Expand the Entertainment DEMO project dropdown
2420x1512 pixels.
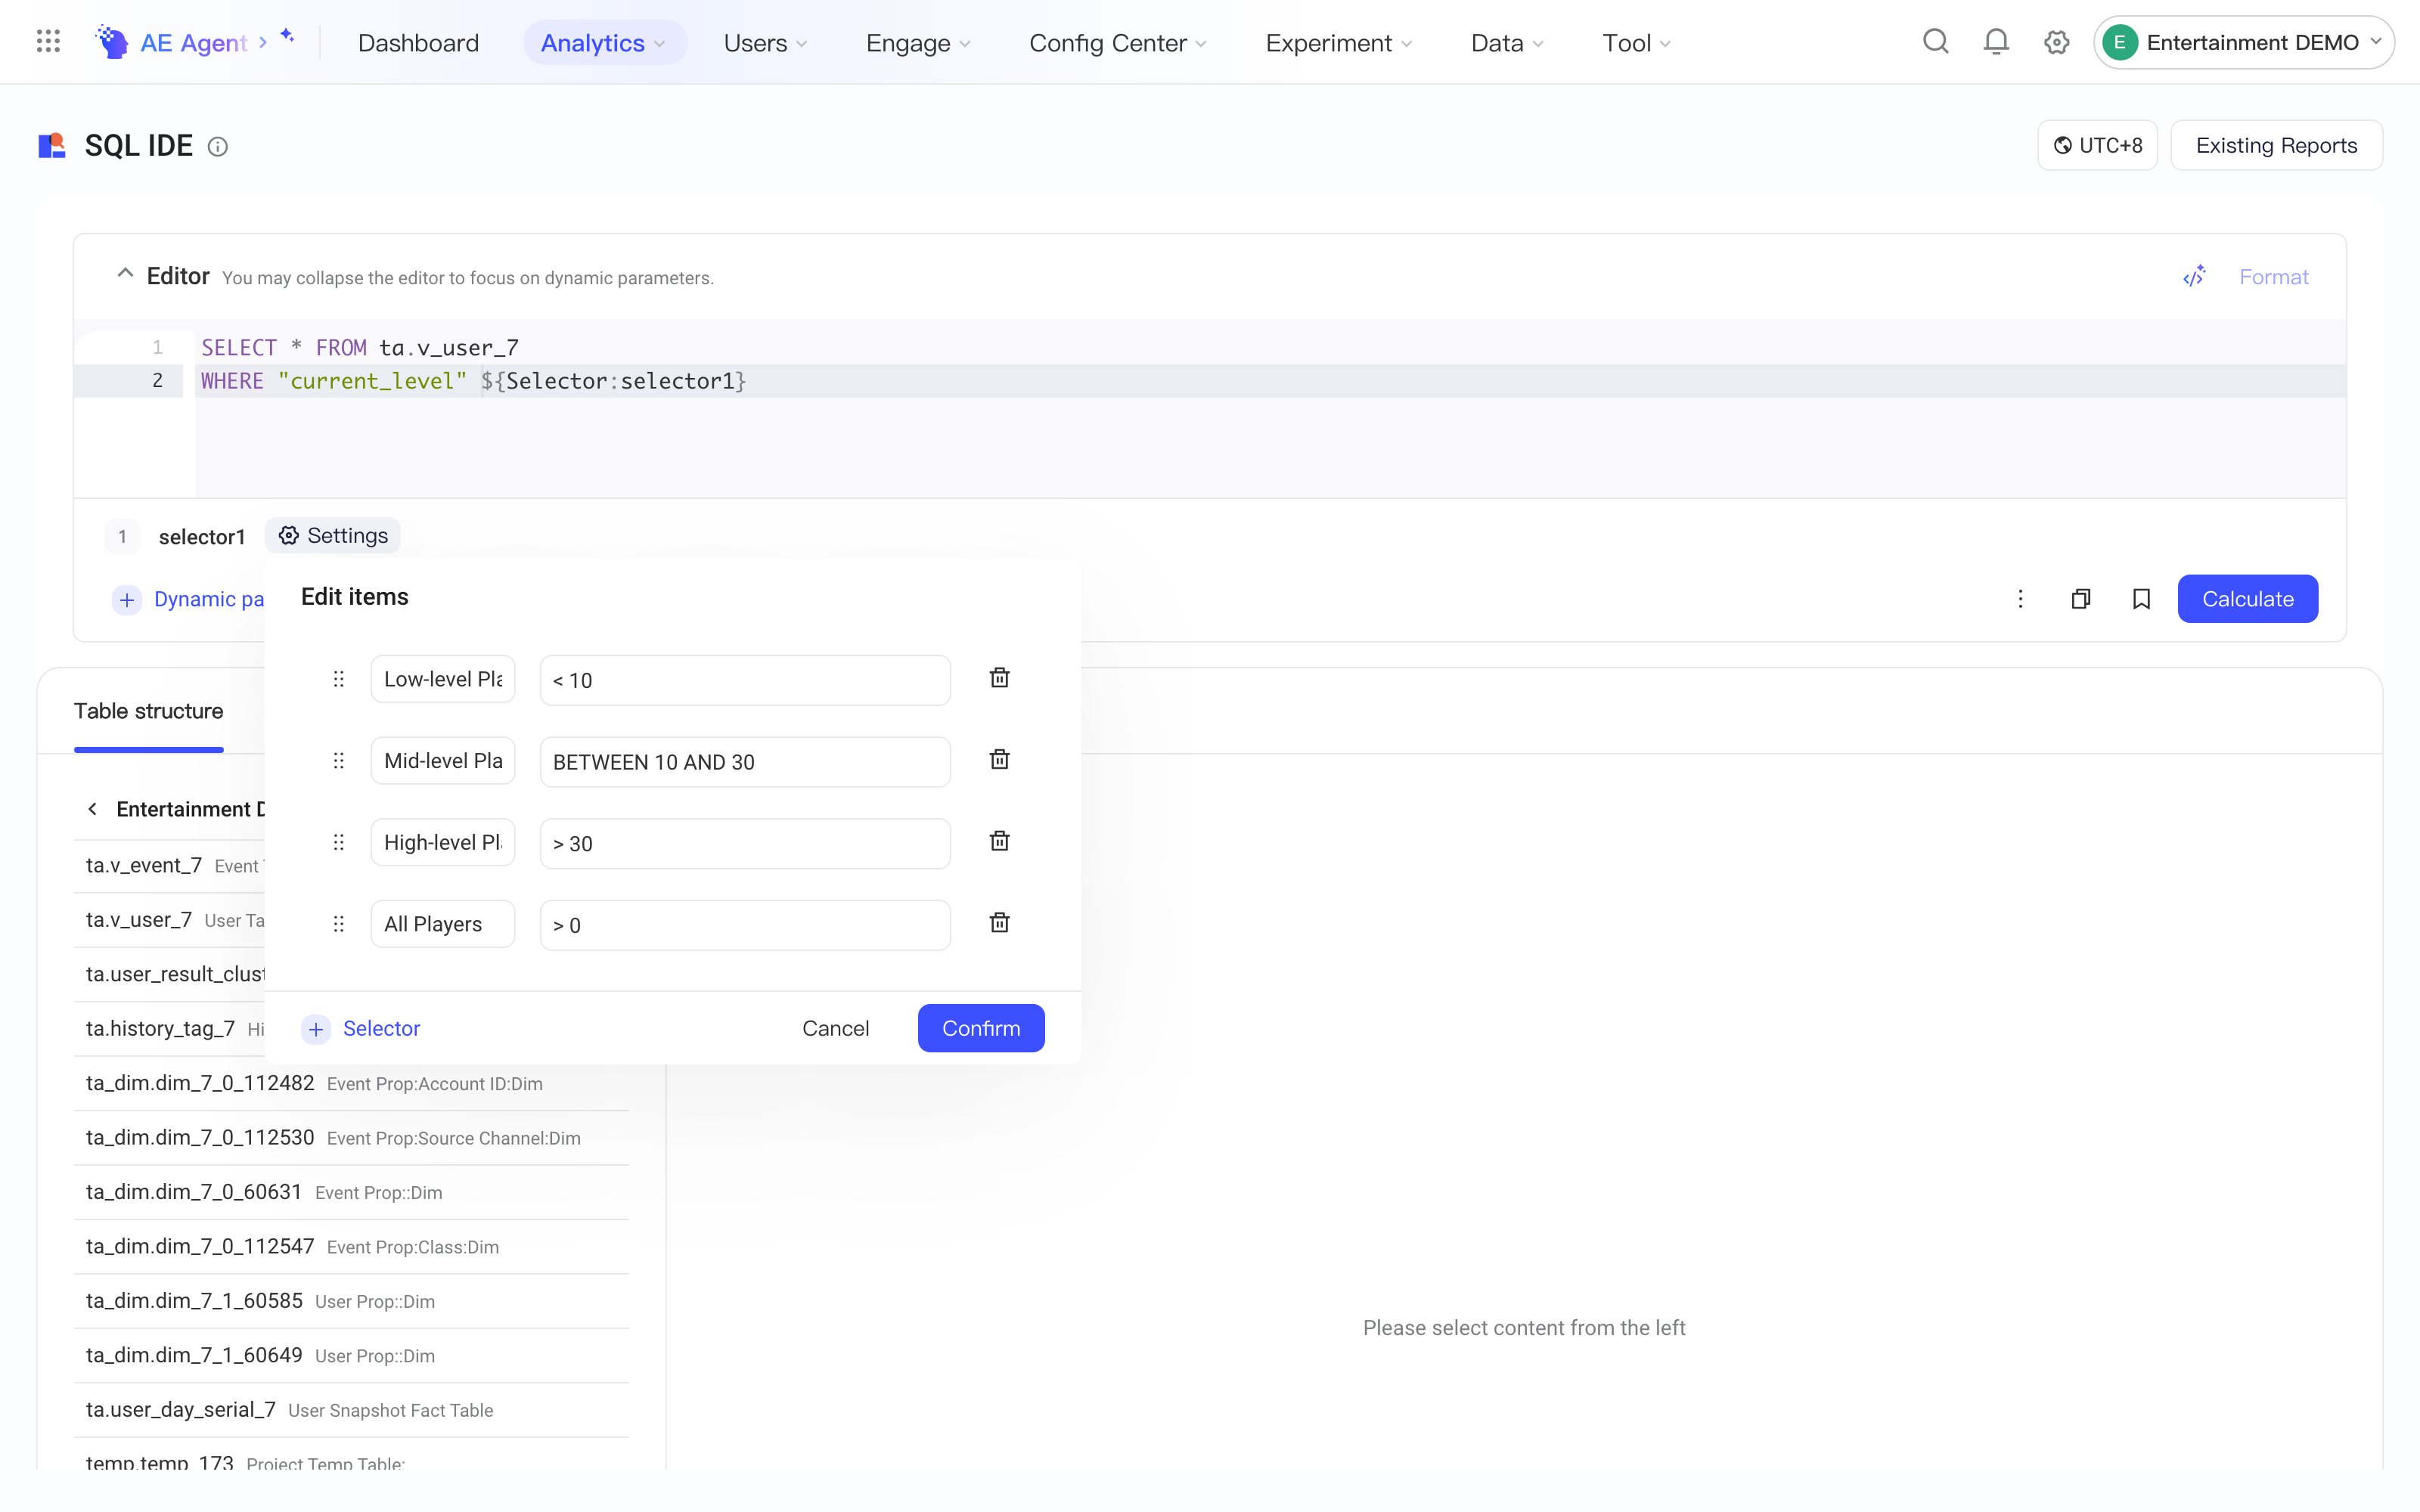[2244, 42]
